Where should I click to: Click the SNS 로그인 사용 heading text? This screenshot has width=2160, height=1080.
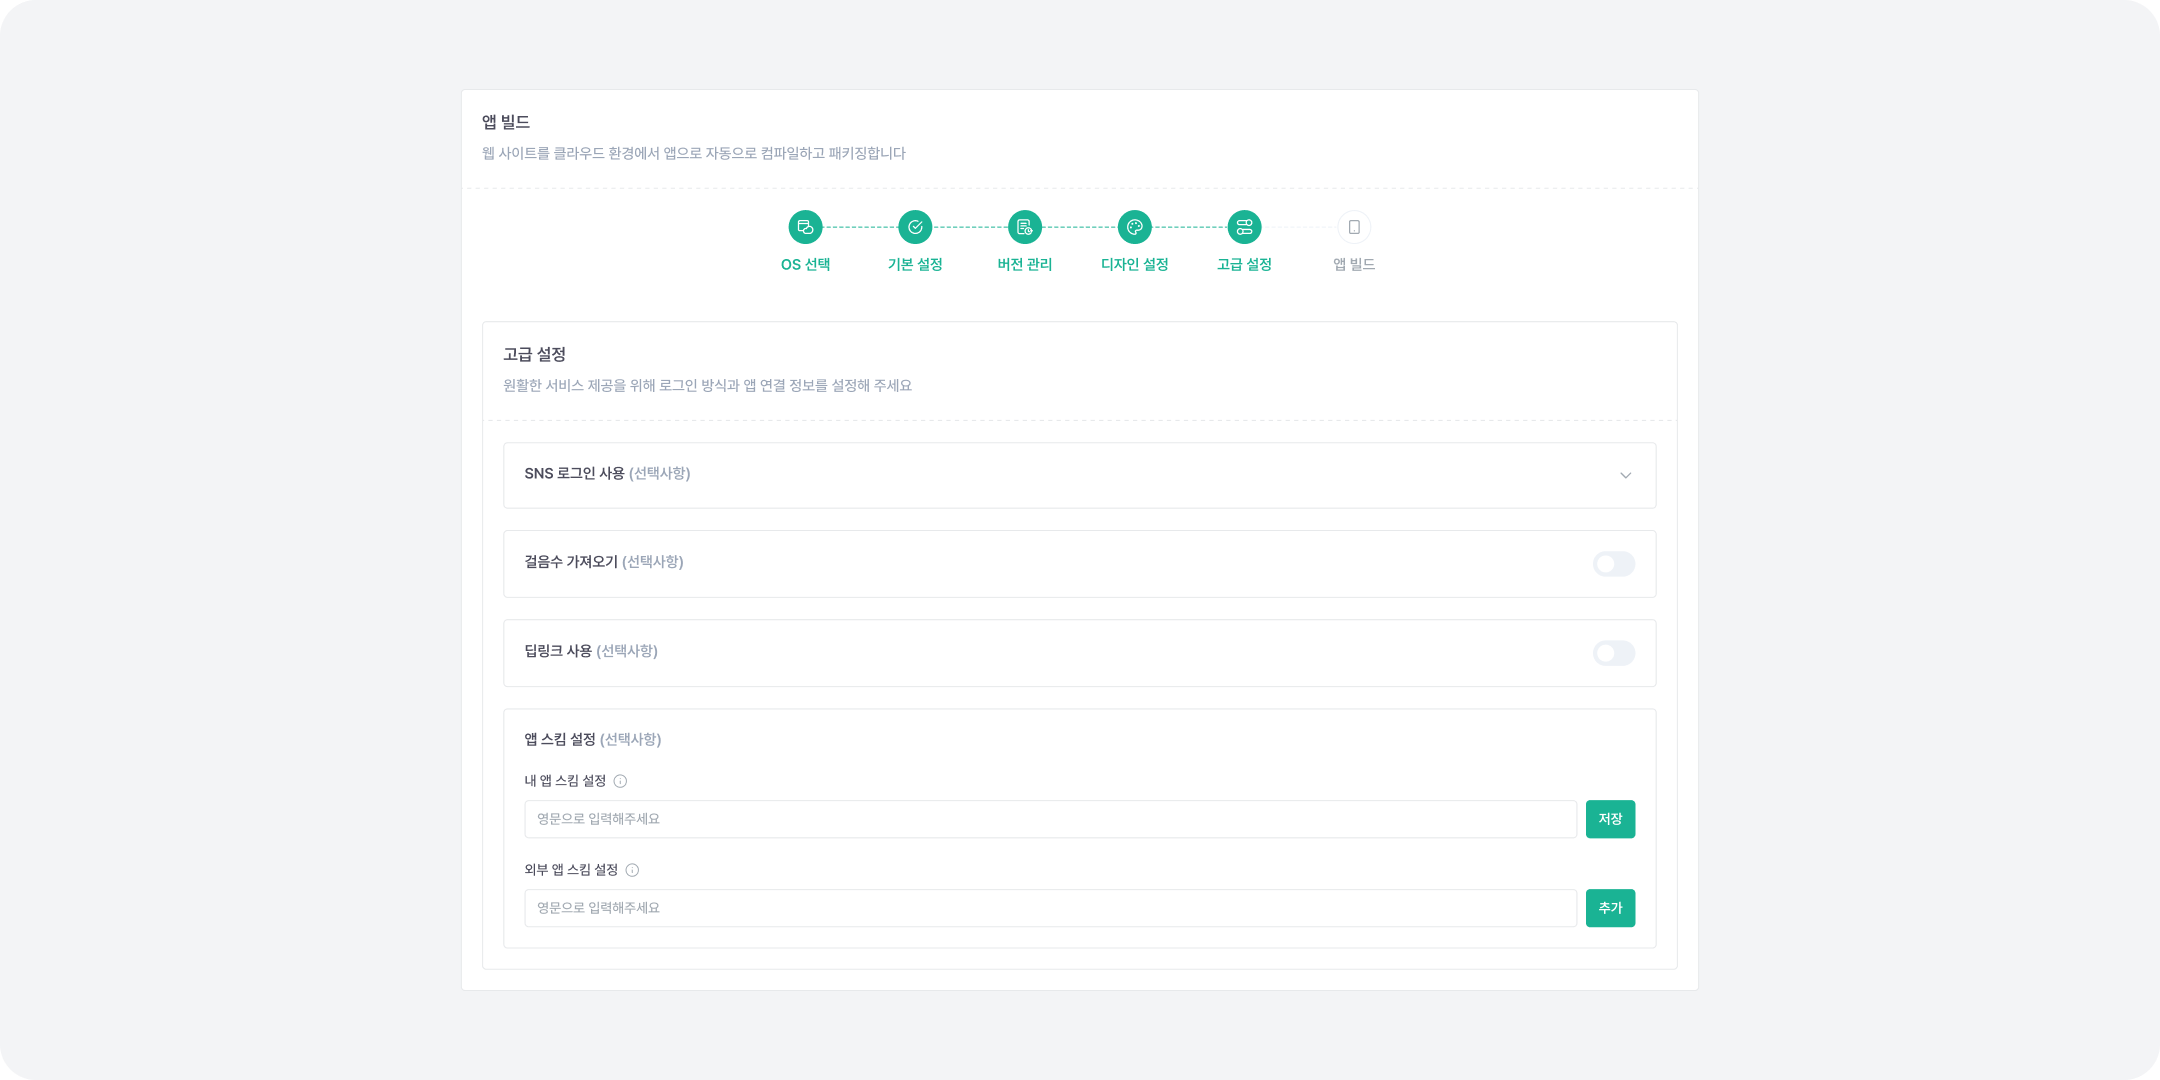pos(574,473)
